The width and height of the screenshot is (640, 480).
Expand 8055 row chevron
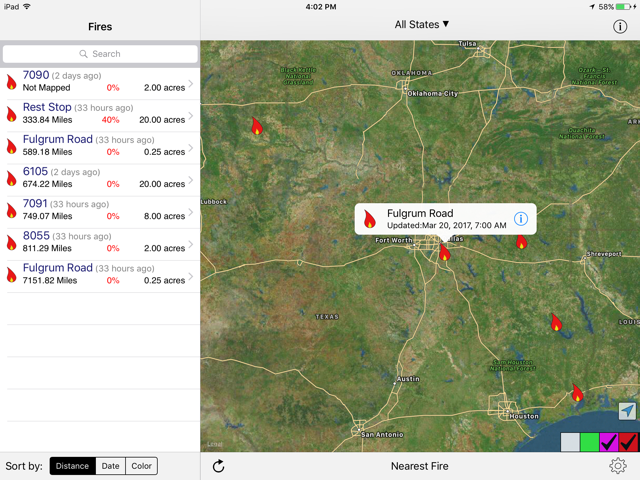tap(191, 244)
